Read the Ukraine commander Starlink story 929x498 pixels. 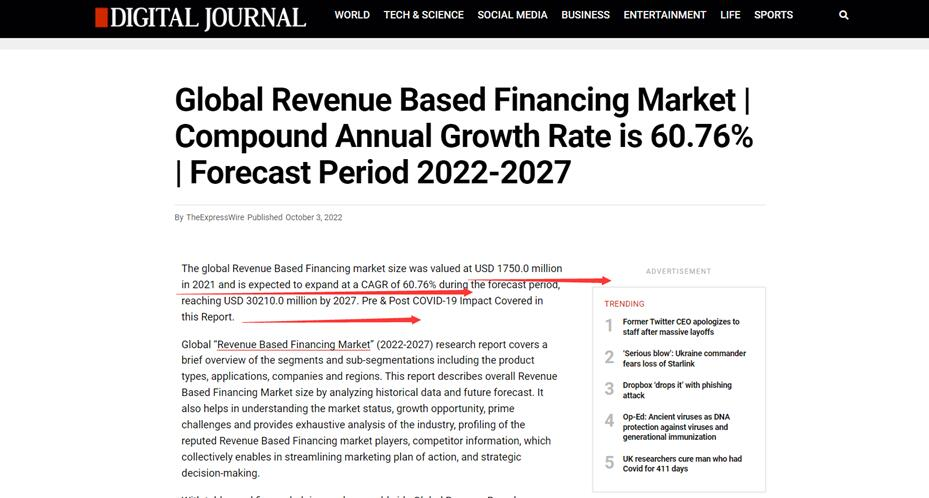point(683,358)
